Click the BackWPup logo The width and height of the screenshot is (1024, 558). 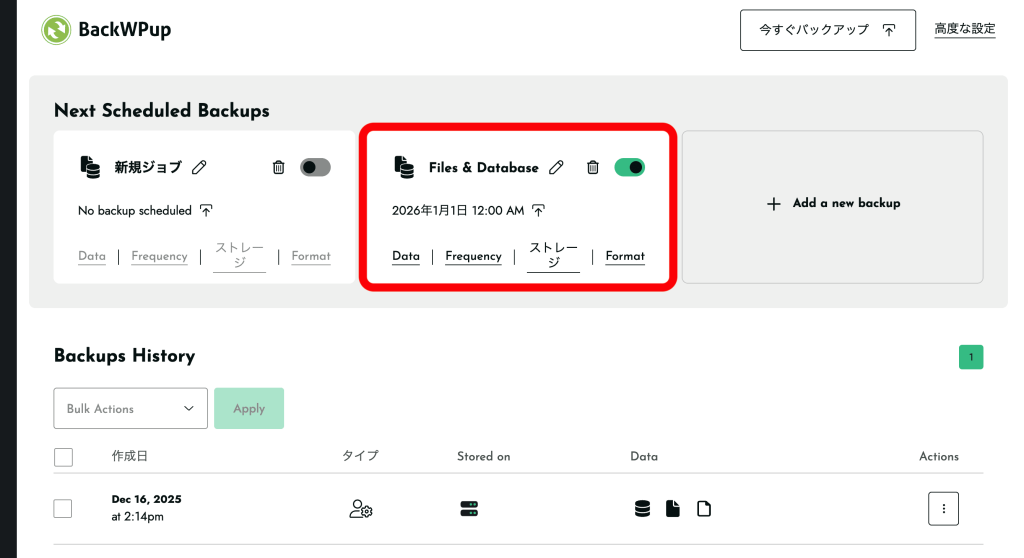coord(57,30)
